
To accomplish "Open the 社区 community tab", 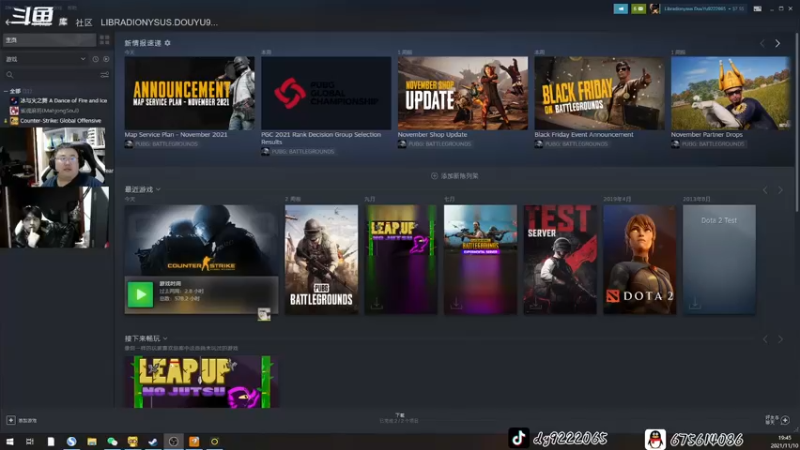I will point(84,22).
